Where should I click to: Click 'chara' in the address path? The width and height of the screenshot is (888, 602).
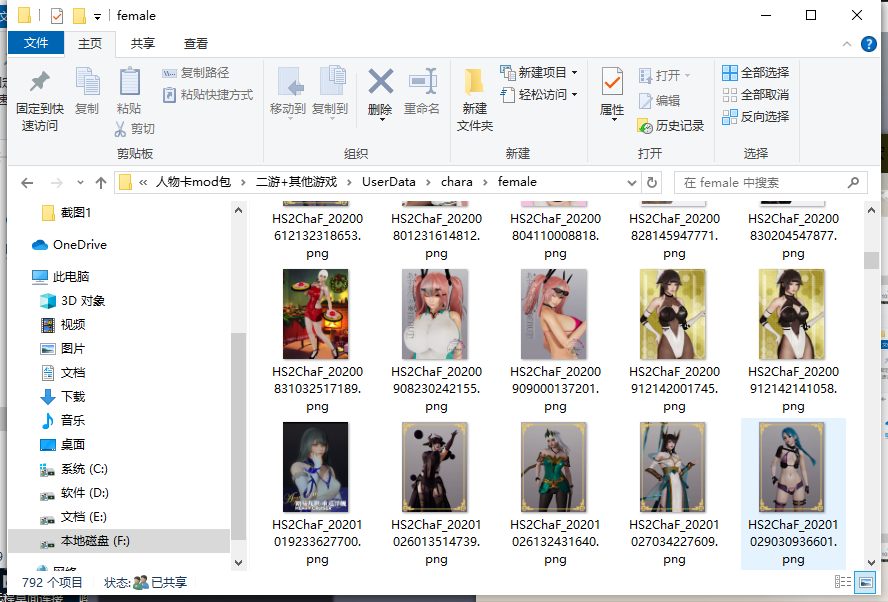456,182
